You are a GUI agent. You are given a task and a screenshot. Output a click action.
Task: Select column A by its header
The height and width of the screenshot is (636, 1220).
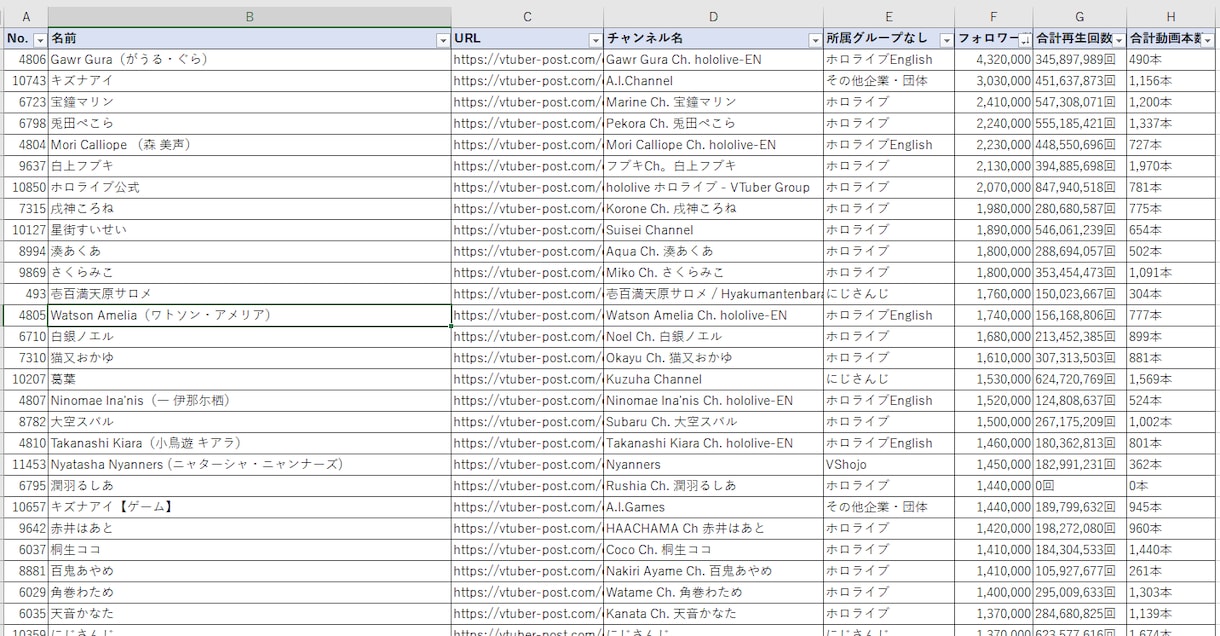click(x=25, y=17)
